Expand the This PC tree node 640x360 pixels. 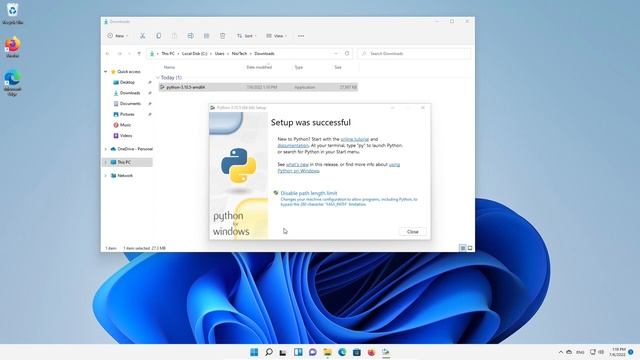(106, 162)
